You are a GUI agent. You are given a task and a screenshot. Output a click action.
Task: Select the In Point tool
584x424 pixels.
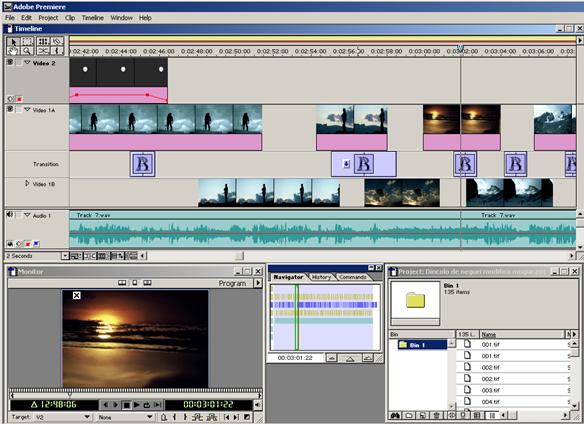57,51
